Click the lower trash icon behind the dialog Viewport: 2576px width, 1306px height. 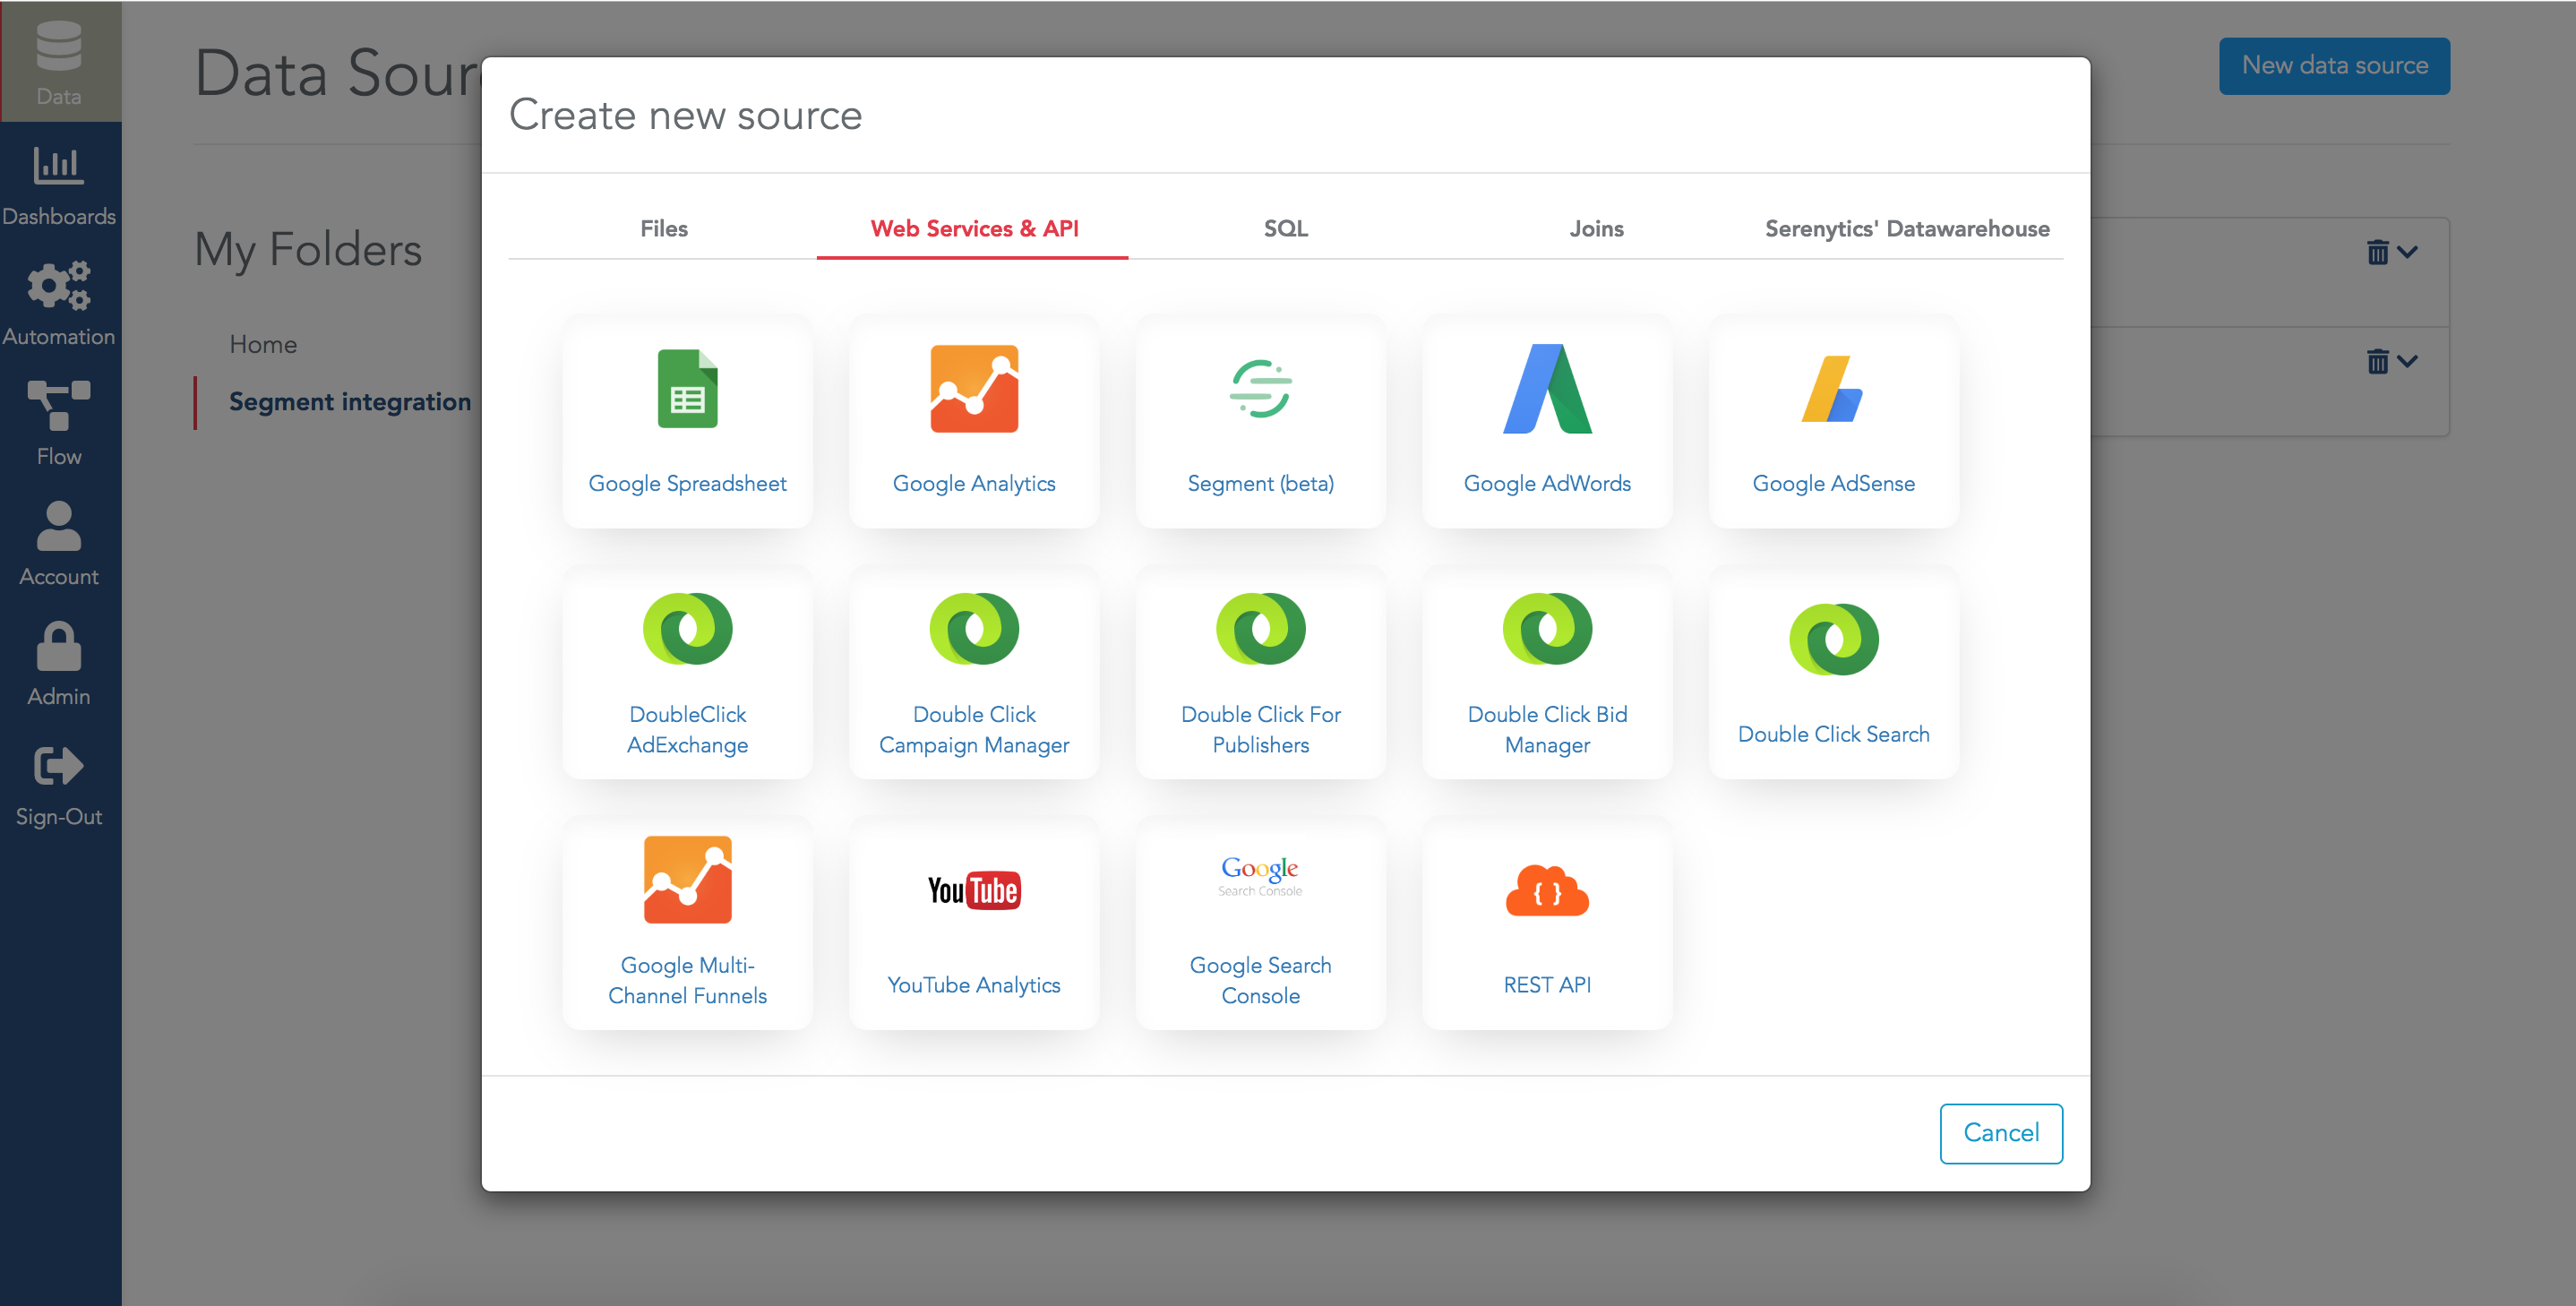[x=2378, y=361]
